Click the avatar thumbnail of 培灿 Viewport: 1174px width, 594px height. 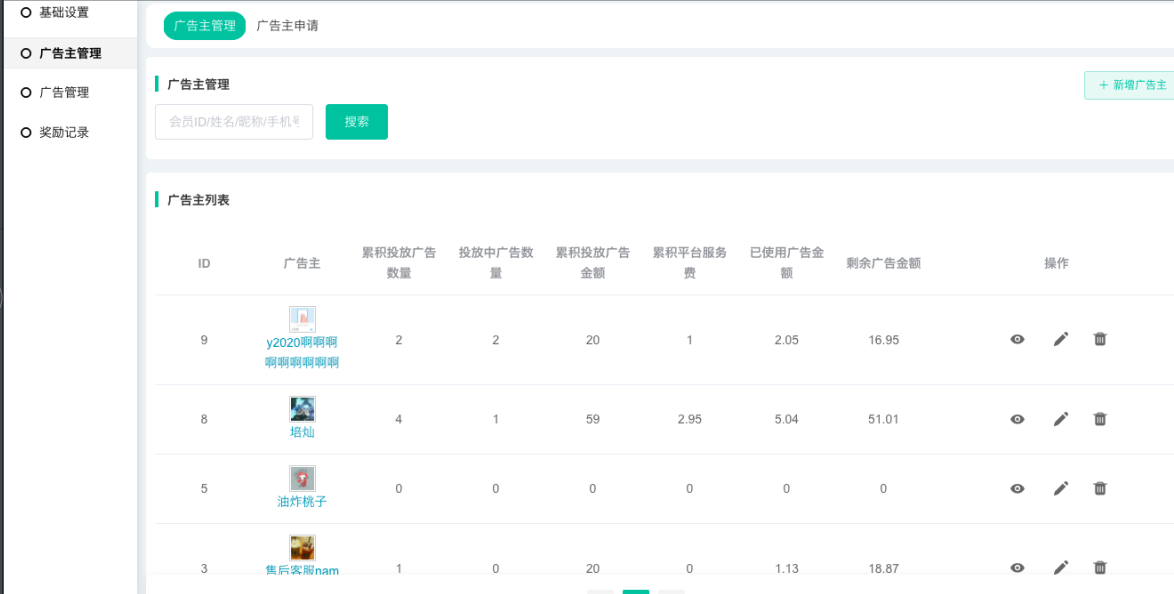(302, 408)
